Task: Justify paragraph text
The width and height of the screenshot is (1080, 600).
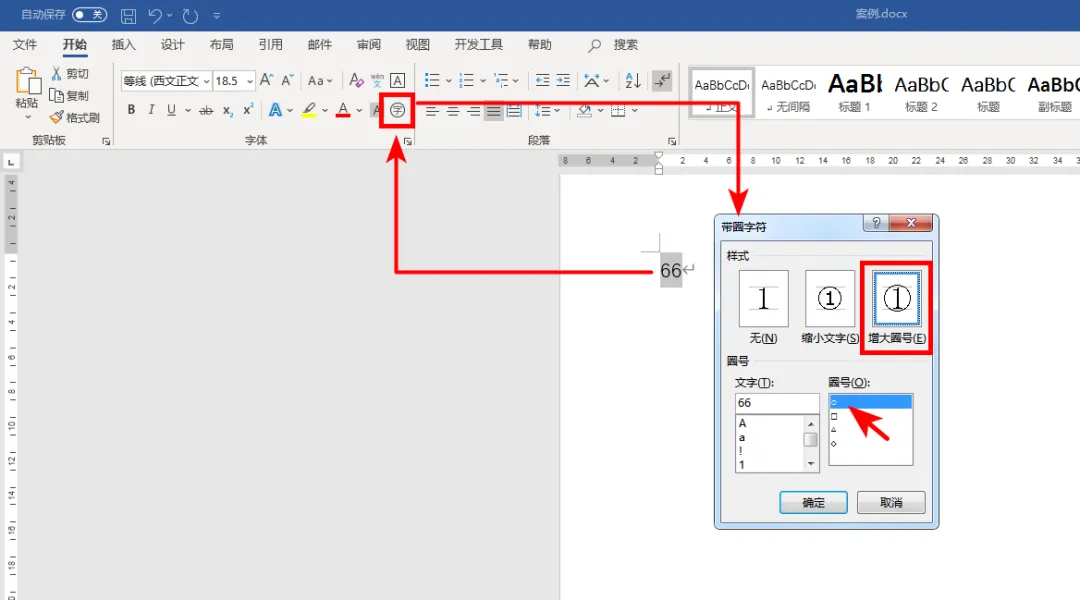Action: (x=493, y=110)
